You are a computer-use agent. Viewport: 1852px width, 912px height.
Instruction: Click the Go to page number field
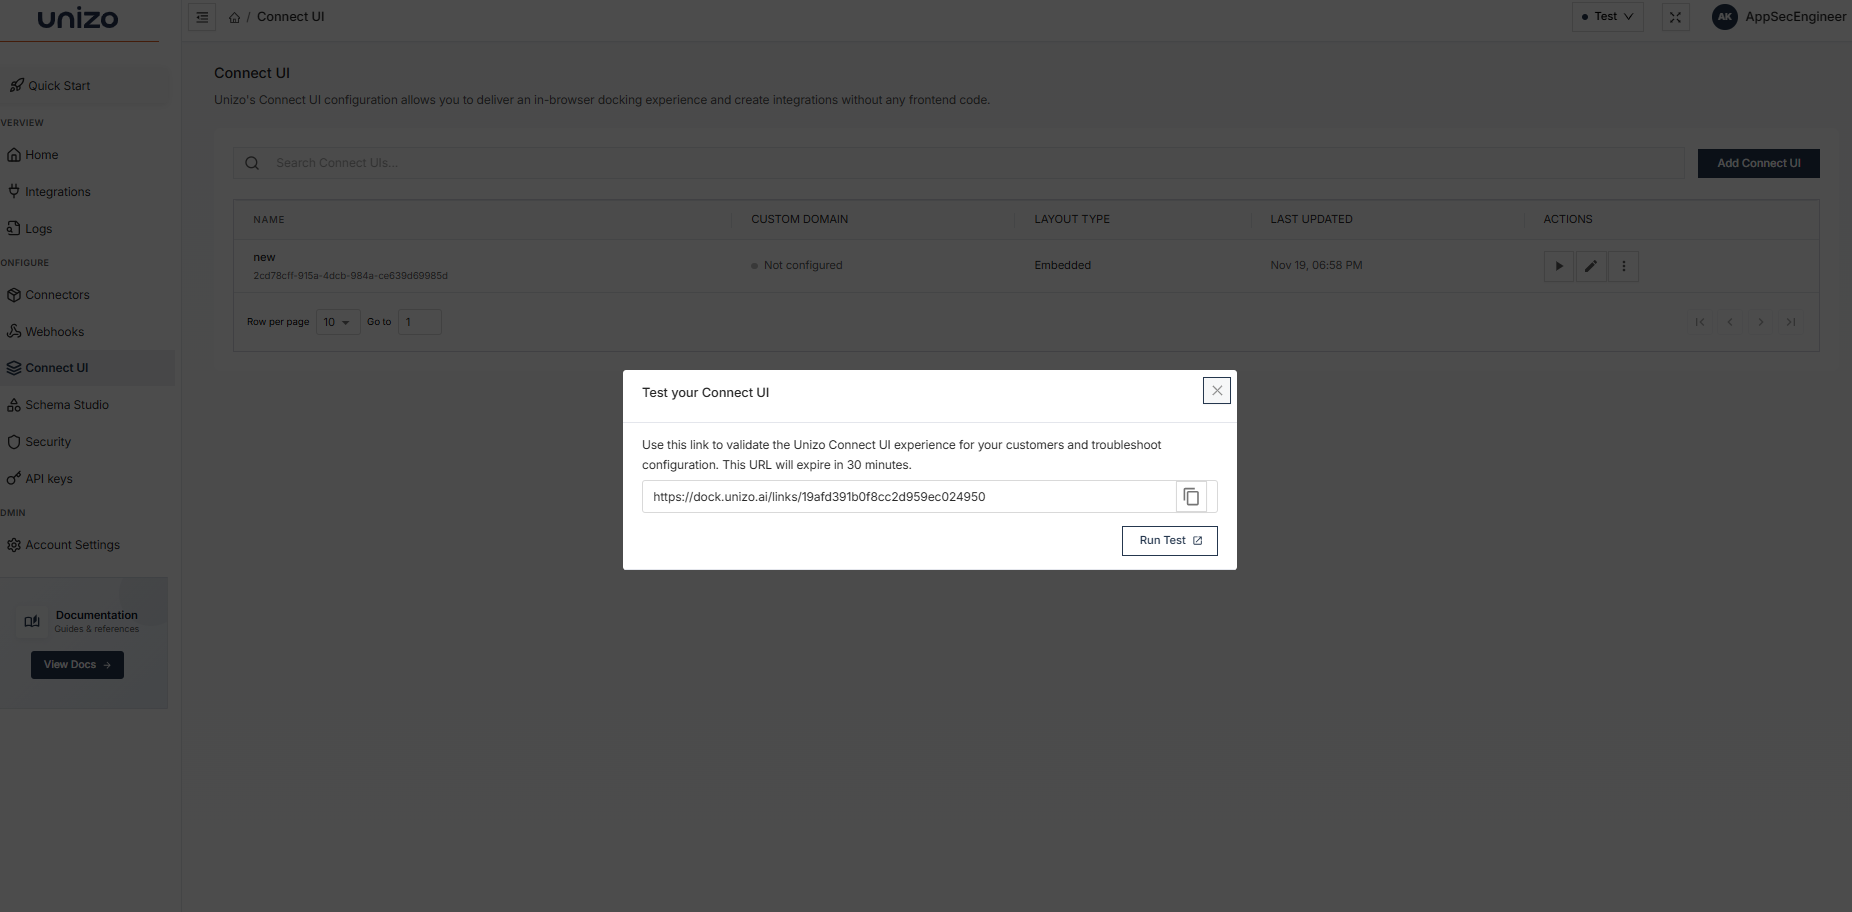419,322
